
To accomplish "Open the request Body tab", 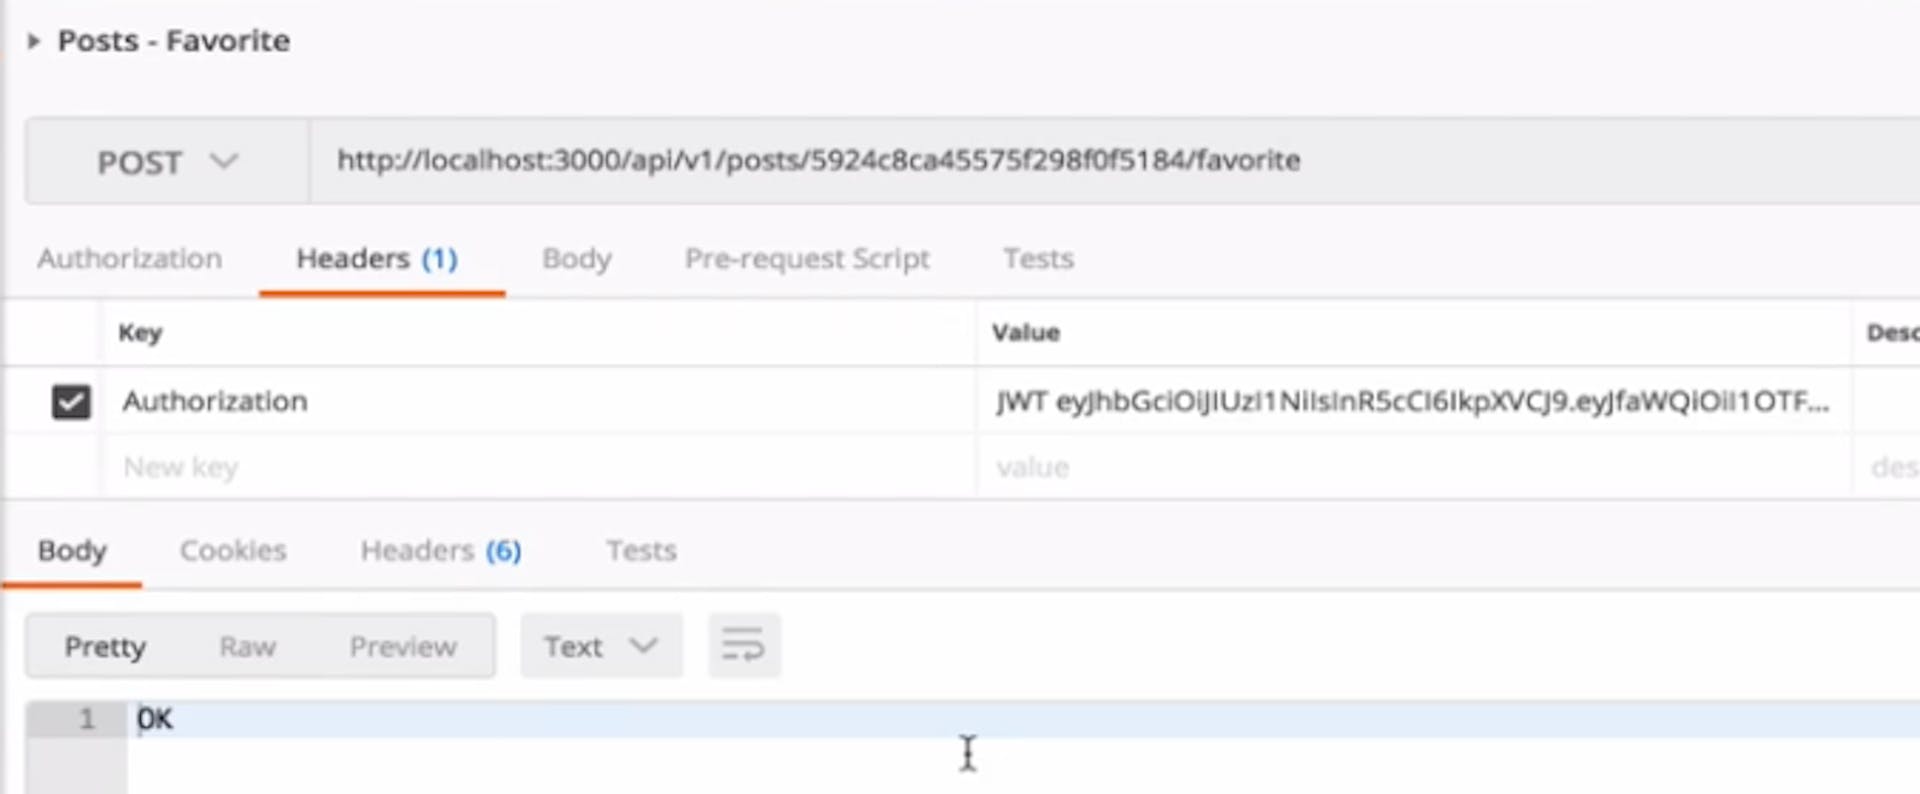I will pyautogui.click(x=577, y=259).
